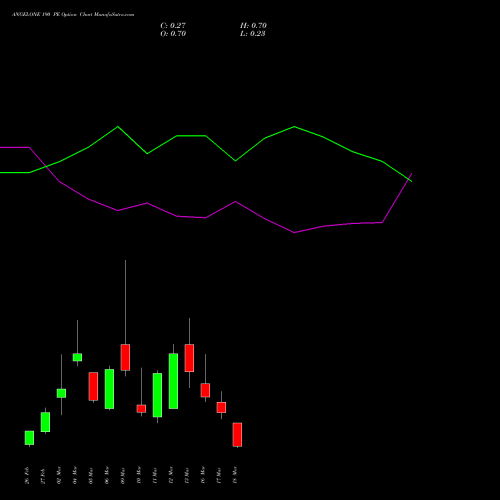The image size is (500, 500).
Task: Select the 06 Mar date label
Action: click(x=107, y=475)
